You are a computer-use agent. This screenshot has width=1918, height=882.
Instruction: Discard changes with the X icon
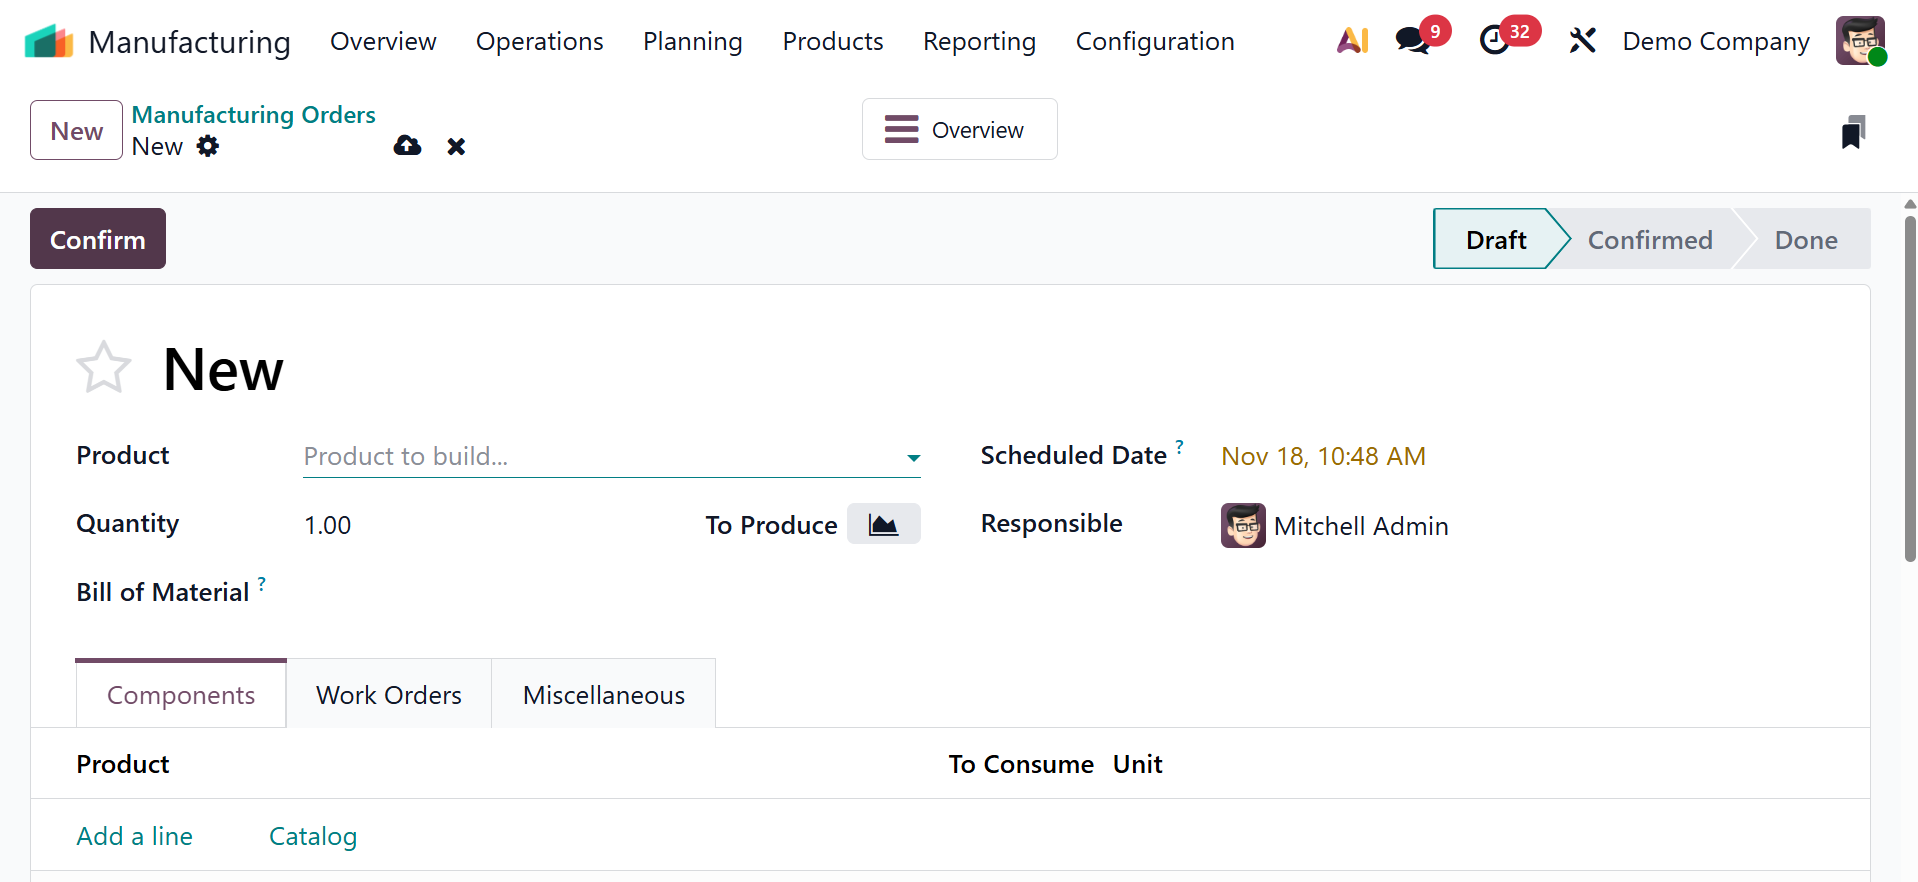coord(456,147)
